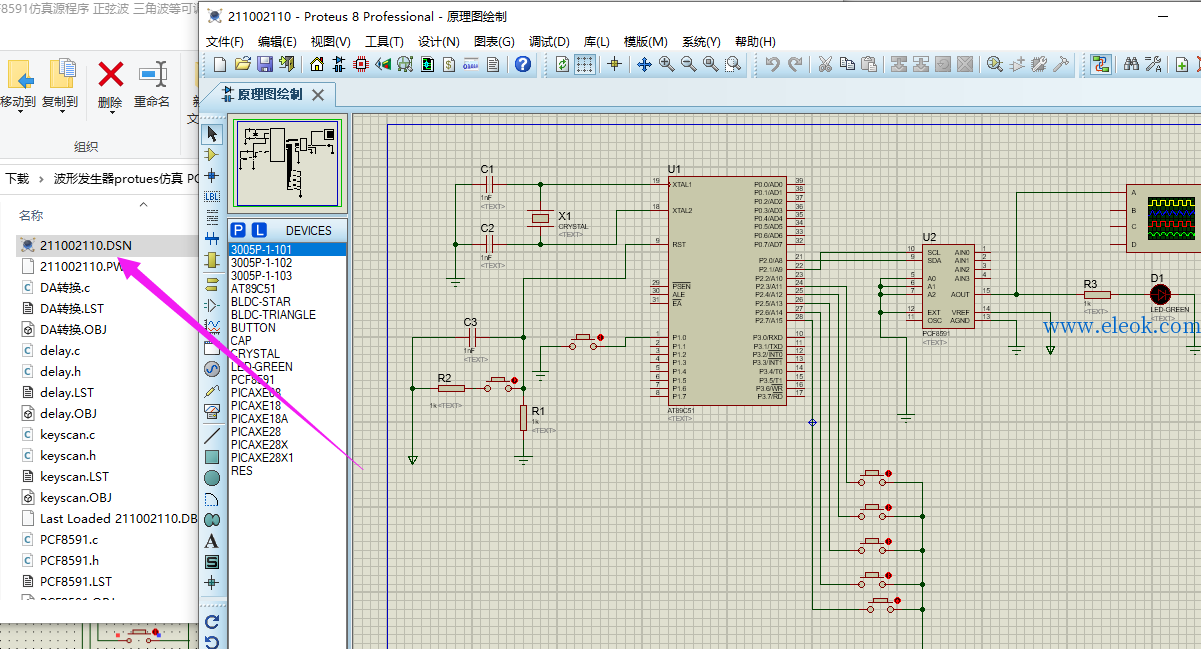Open the 帮助(H) menu
The height and width of the screenshot is (649, 1201).
pyautogui.click(x=755, y=42)
